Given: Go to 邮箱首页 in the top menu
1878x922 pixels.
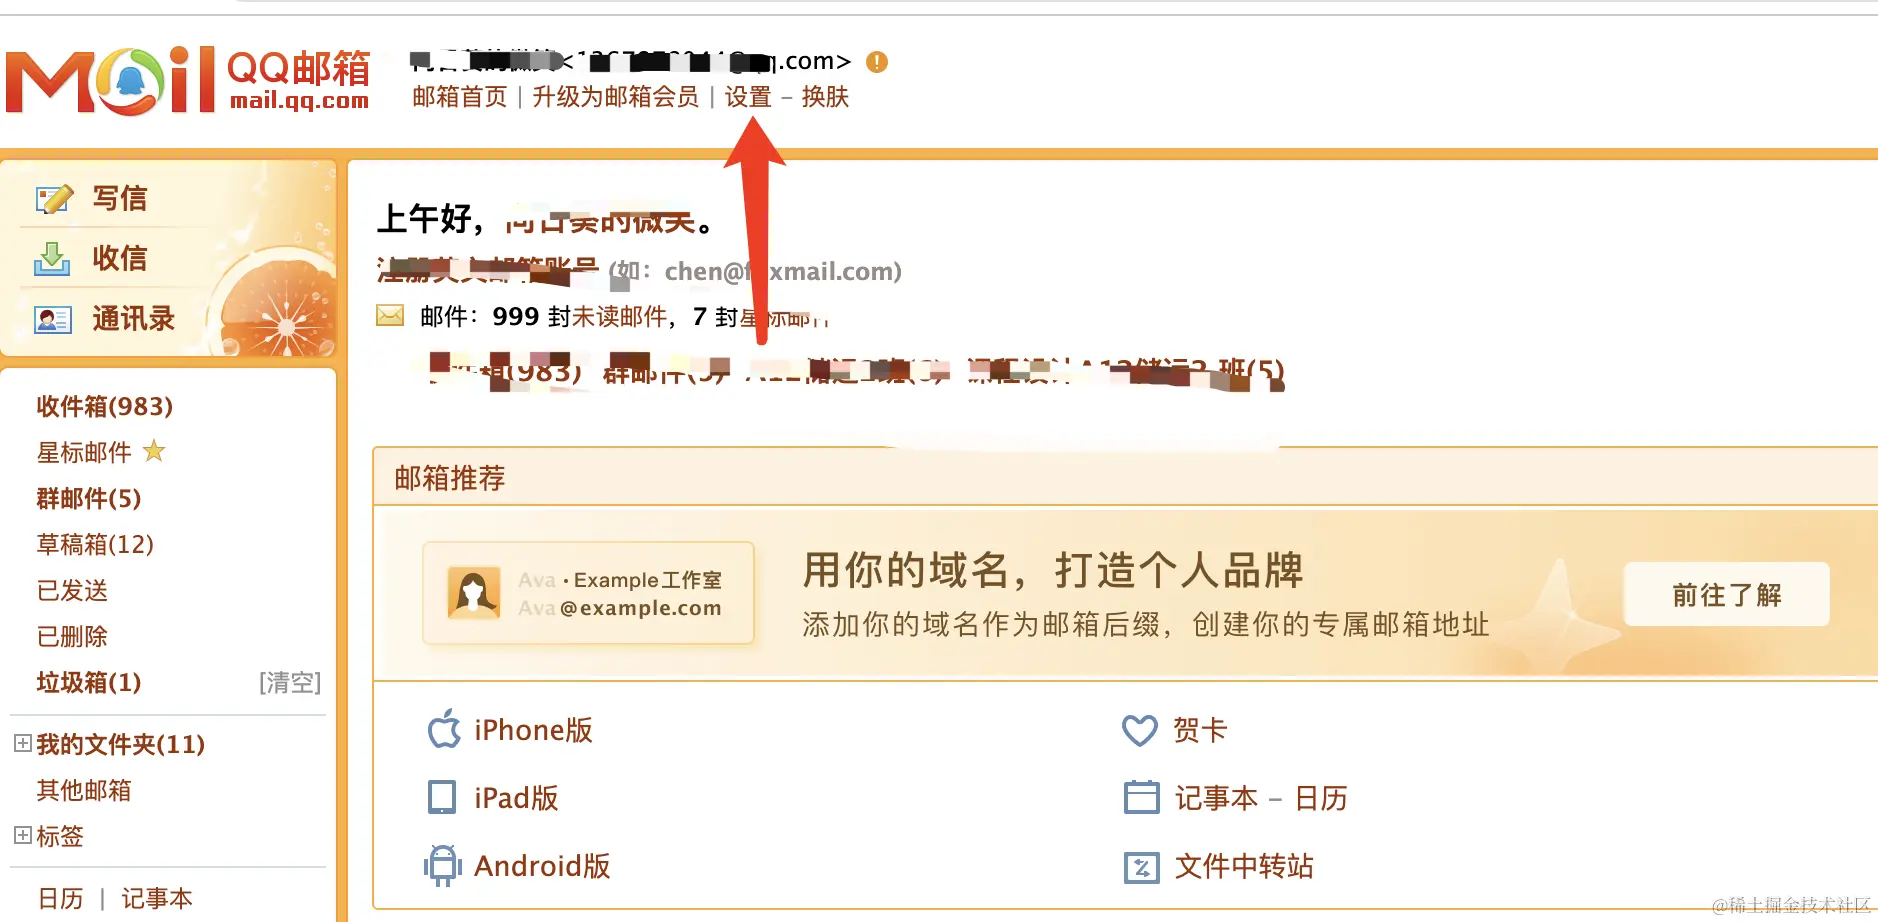Looking at the screenshot, I should point(460,97).
